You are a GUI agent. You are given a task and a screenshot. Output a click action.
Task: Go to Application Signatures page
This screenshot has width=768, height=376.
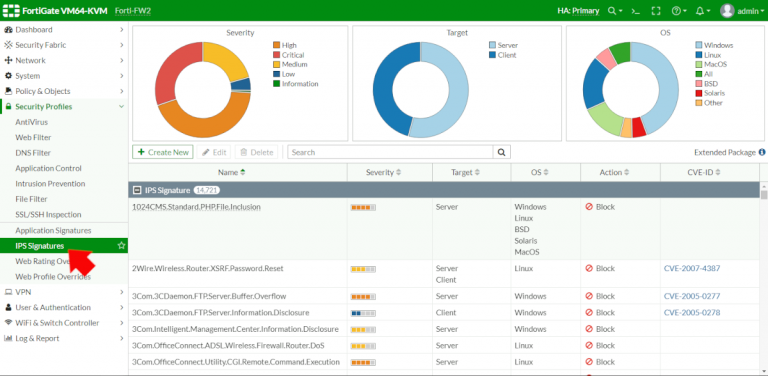pos(53,230)
